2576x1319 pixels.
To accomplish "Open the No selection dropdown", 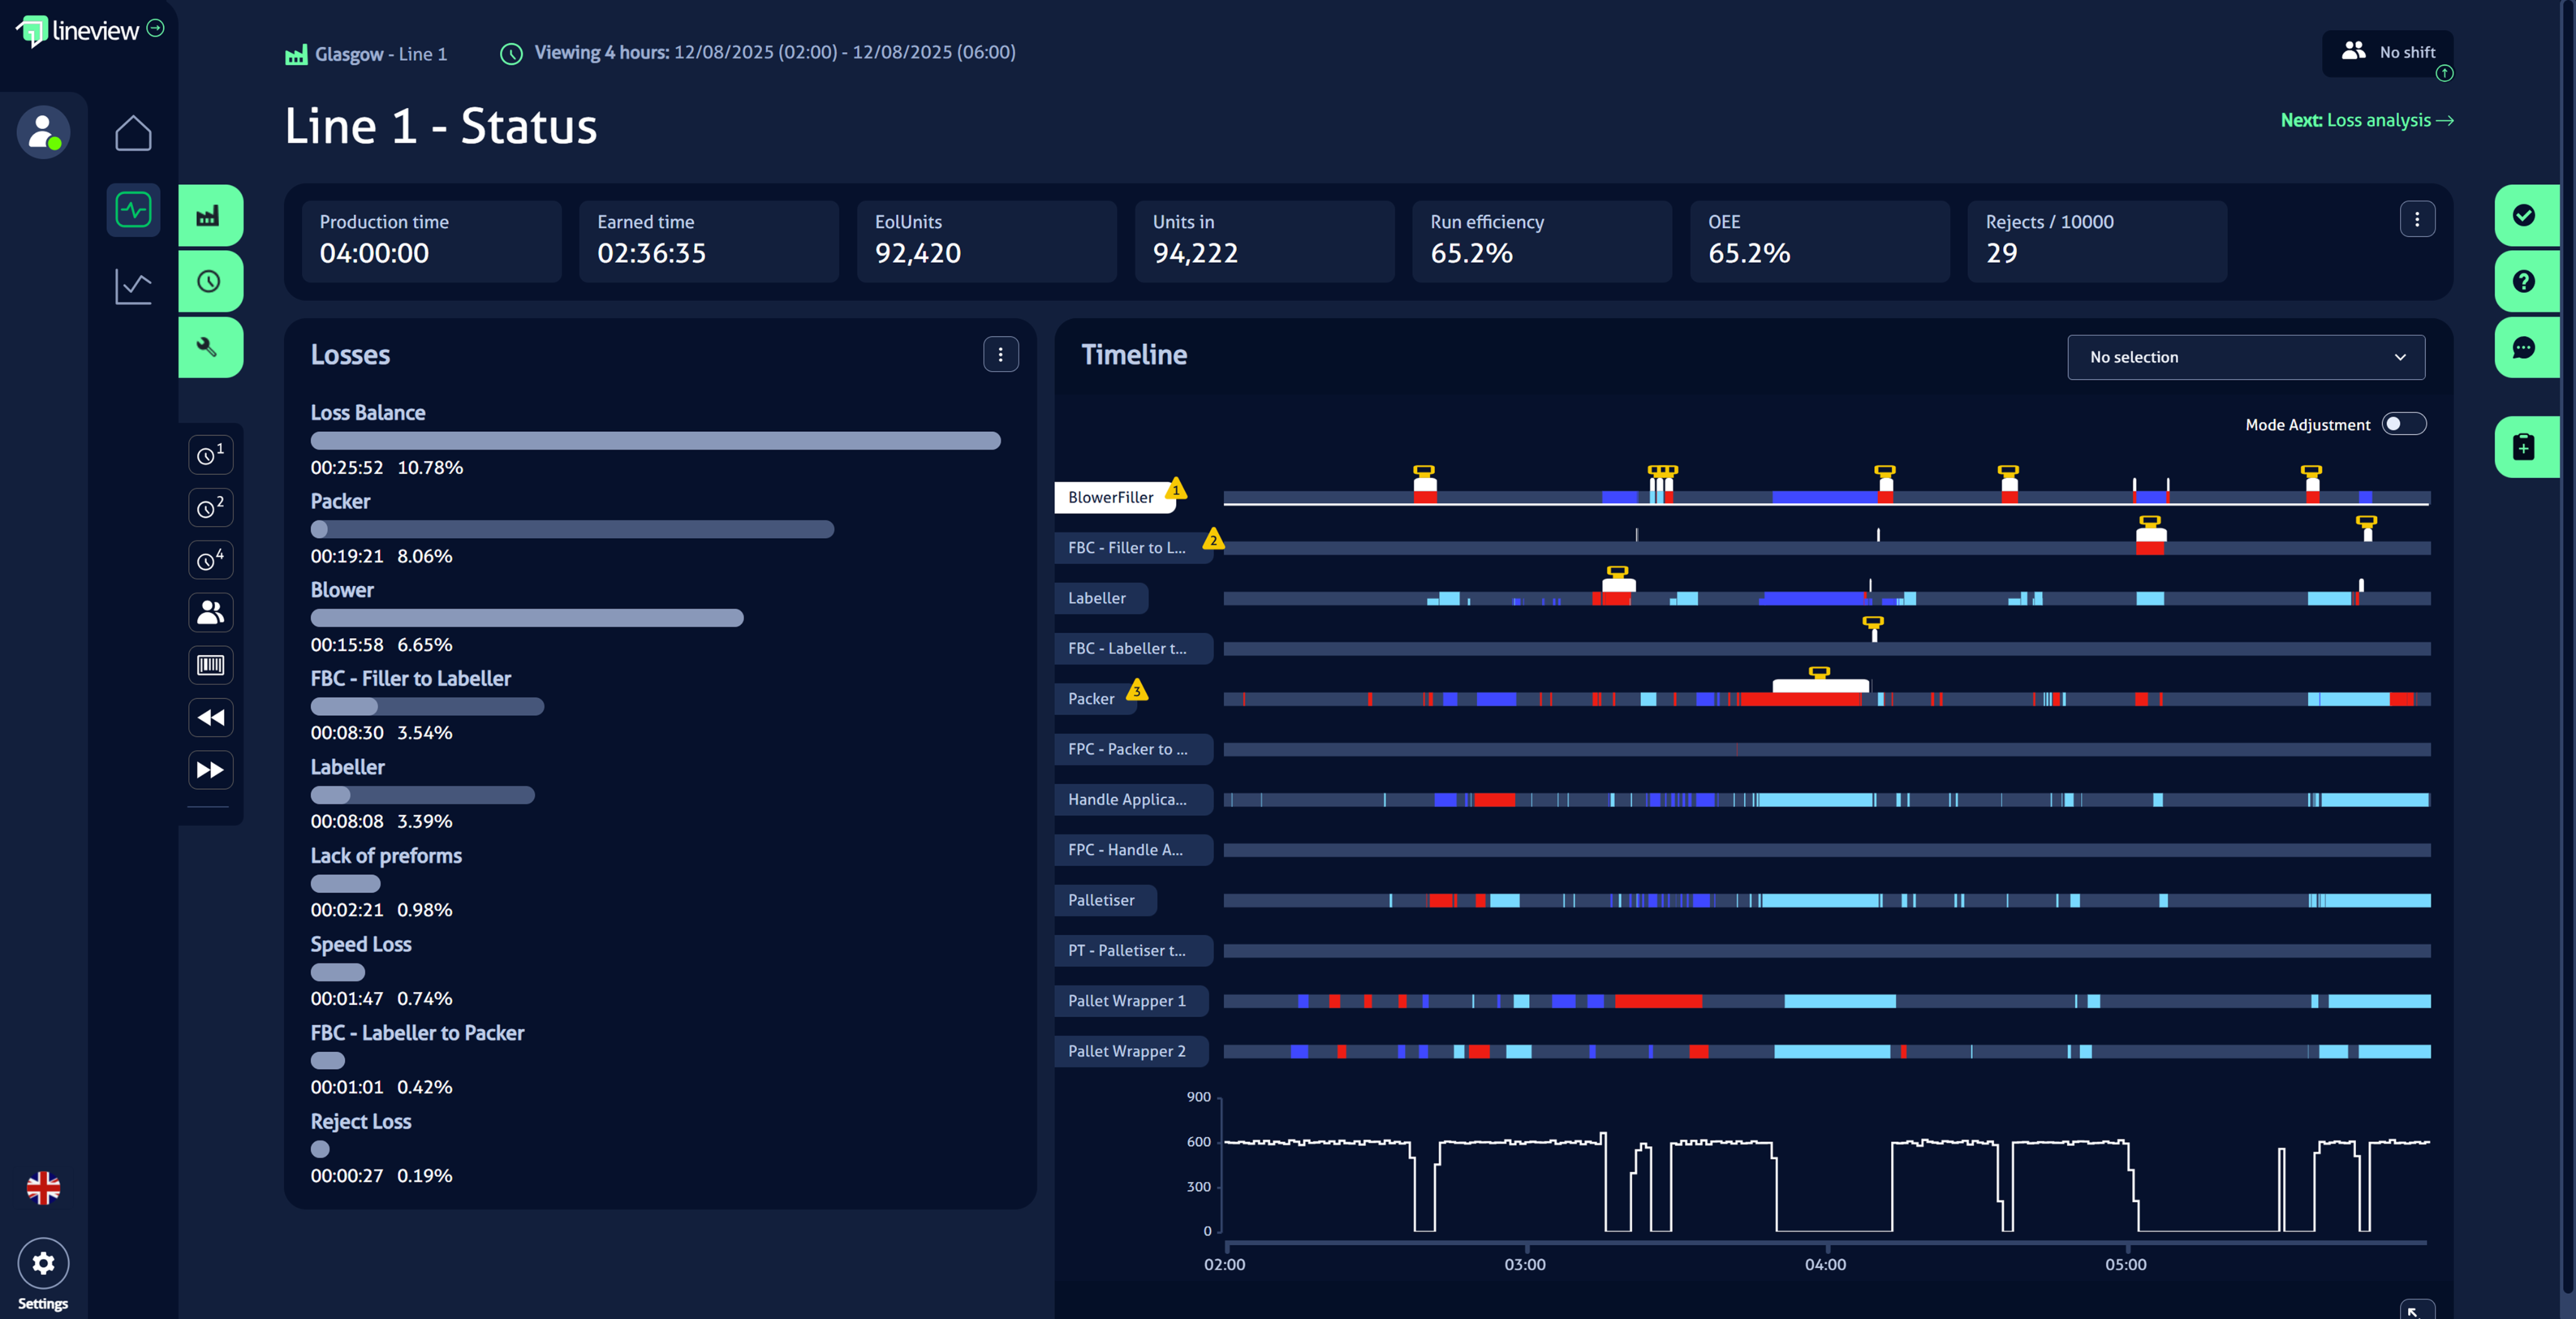I will click(x=2245, y=357).
